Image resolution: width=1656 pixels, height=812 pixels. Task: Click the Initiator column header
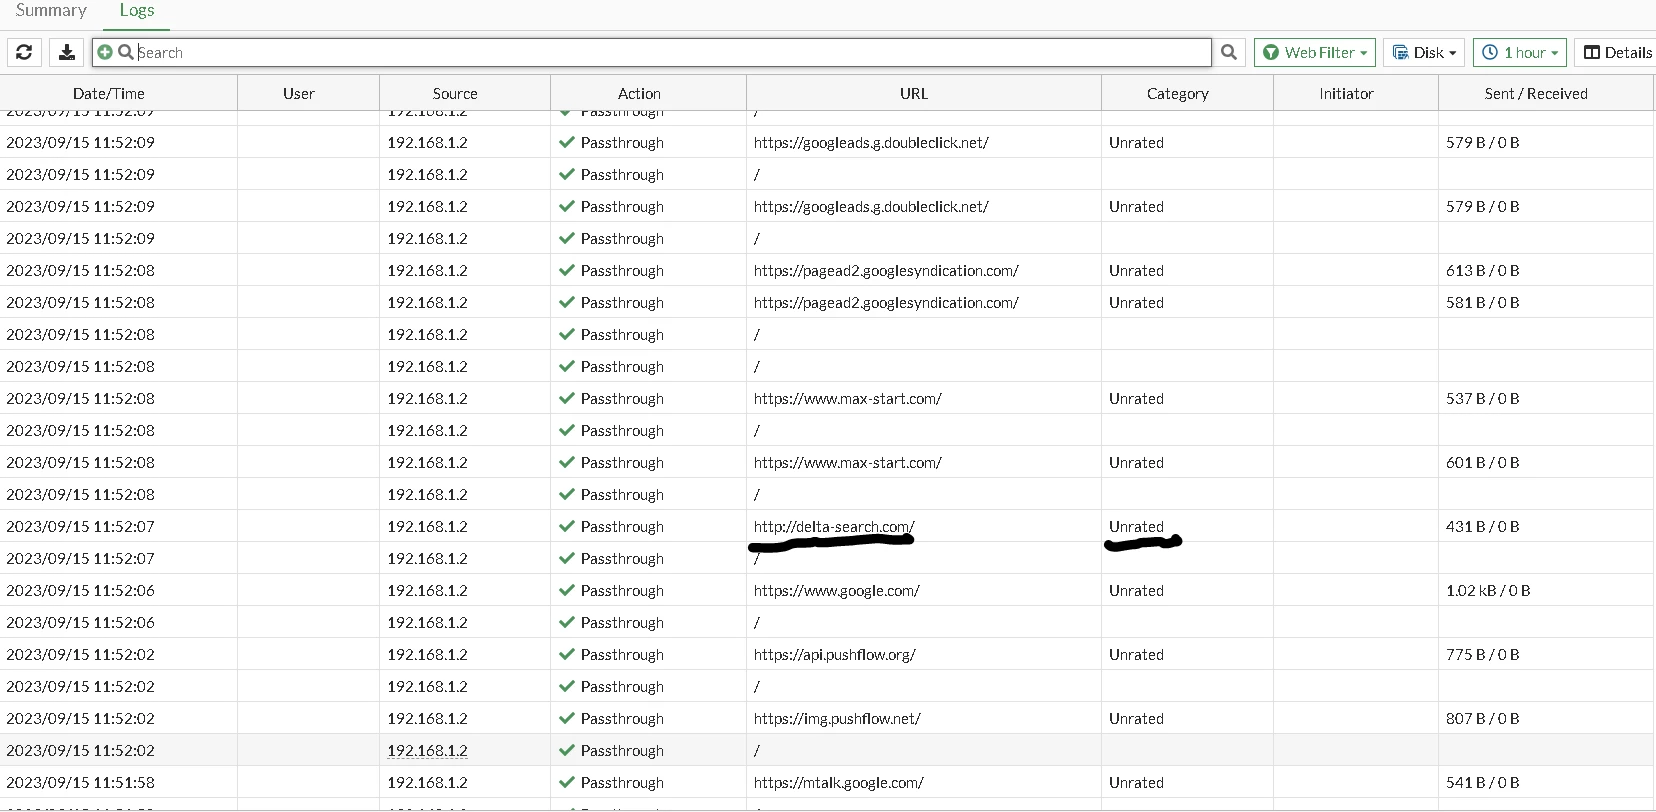[1346, 93]
